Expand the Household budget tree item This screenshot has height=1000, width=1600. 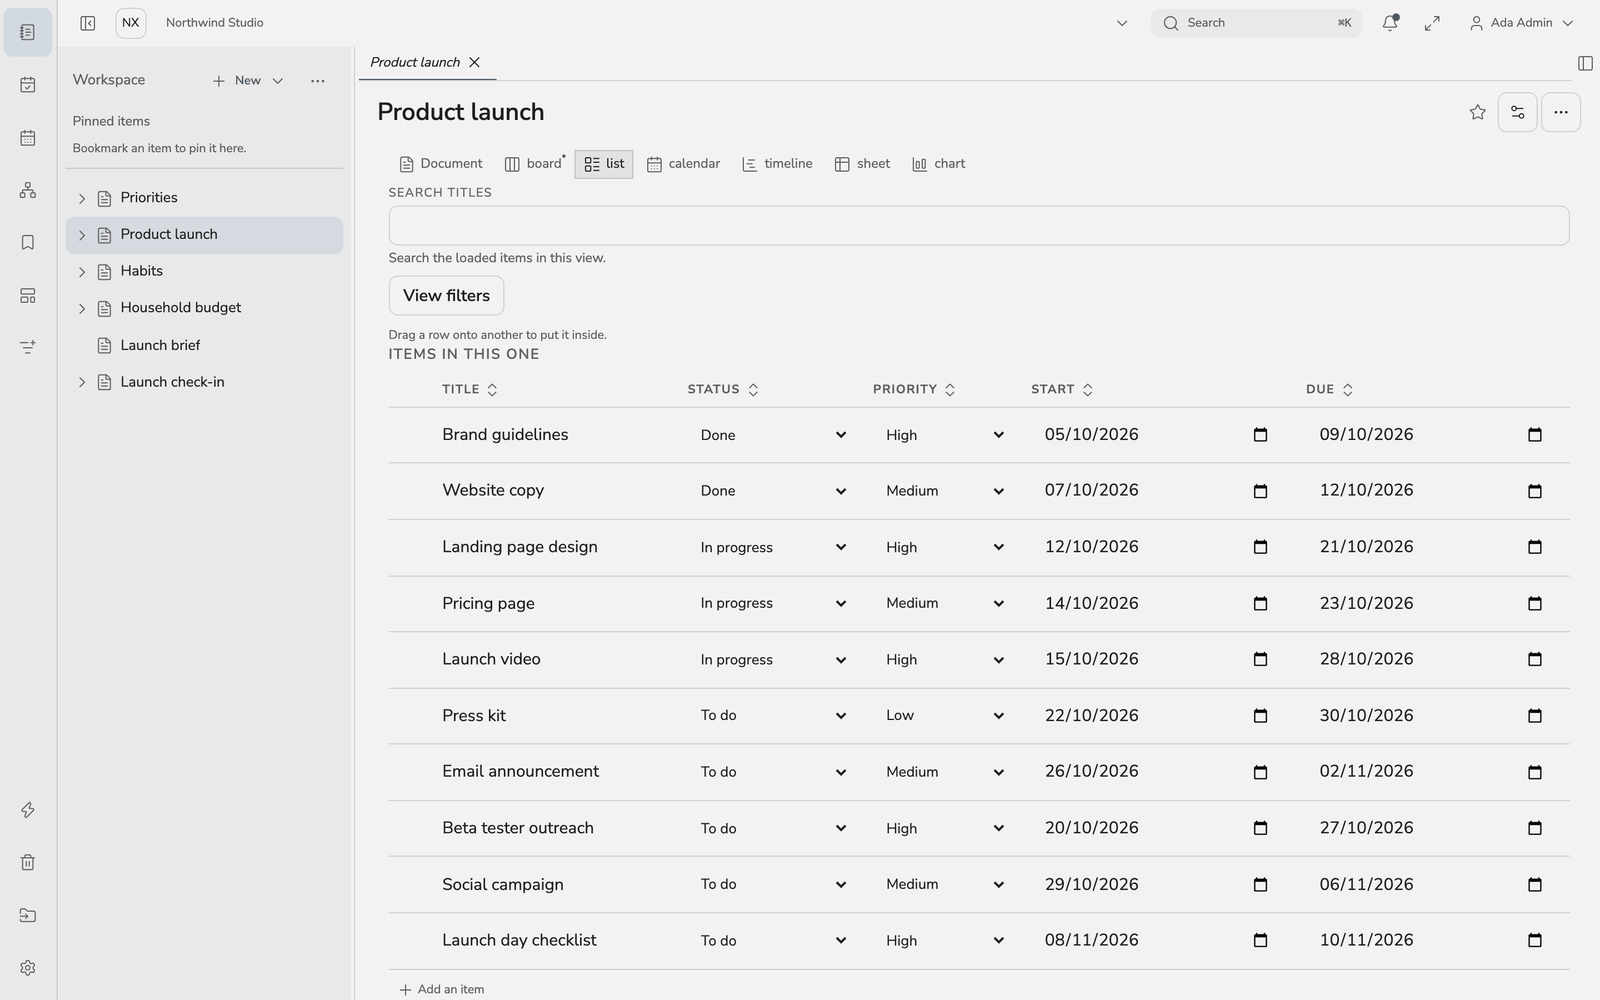[x=82, y=308]
